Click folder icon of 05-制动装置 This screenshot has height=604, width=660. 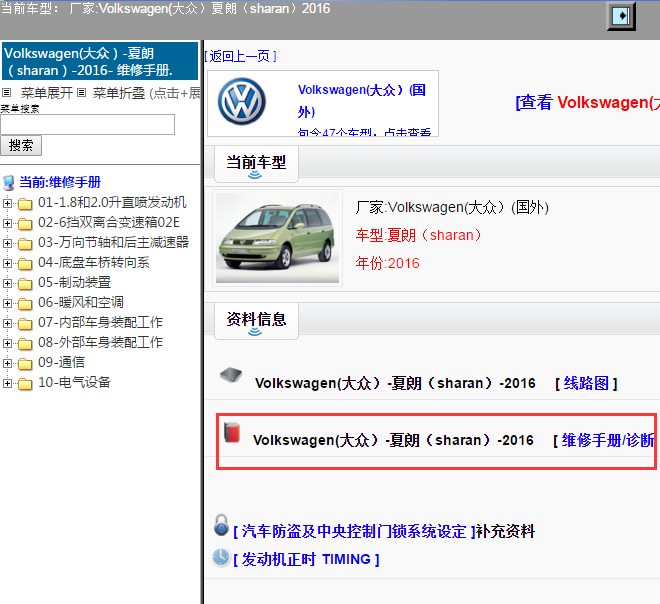(x=25, y=284)
